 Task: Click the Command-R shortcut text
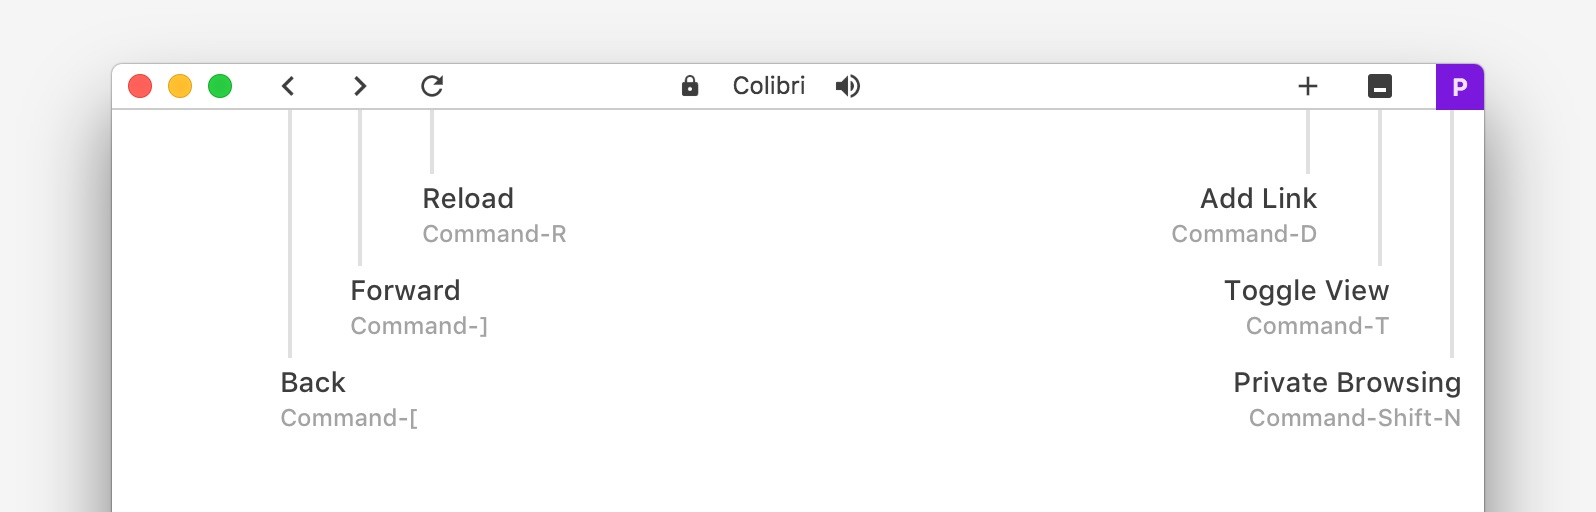point(494,234)
